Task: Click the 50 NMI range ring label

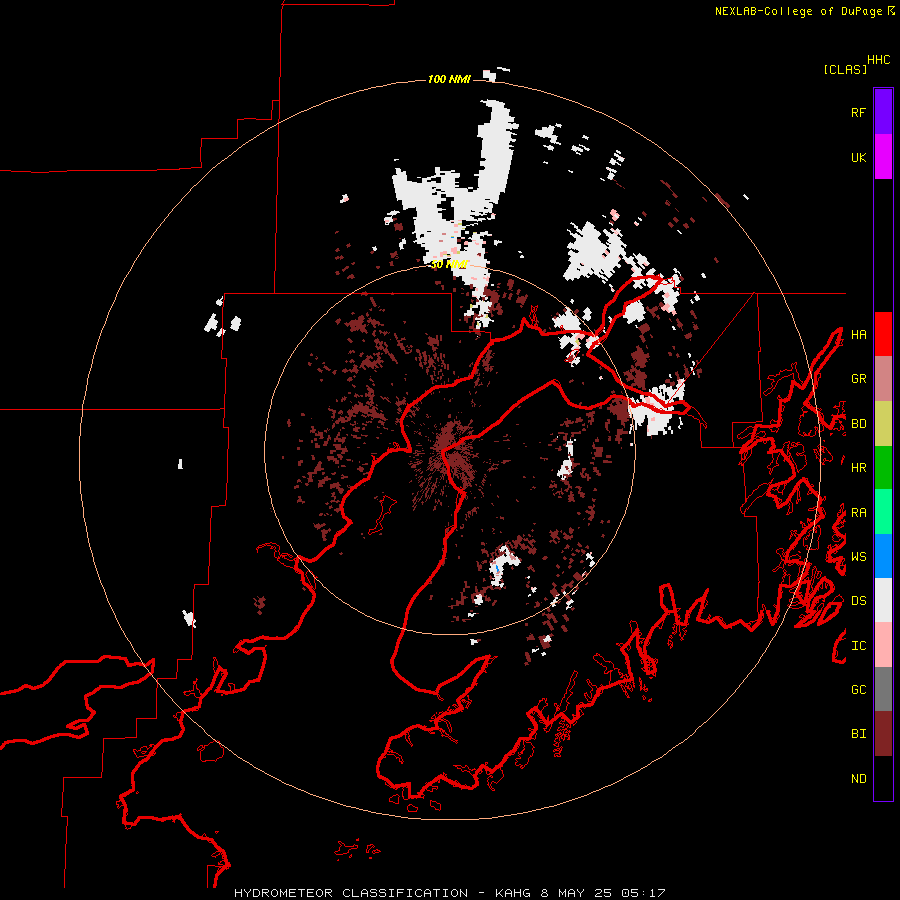Action: pos(450,264)
